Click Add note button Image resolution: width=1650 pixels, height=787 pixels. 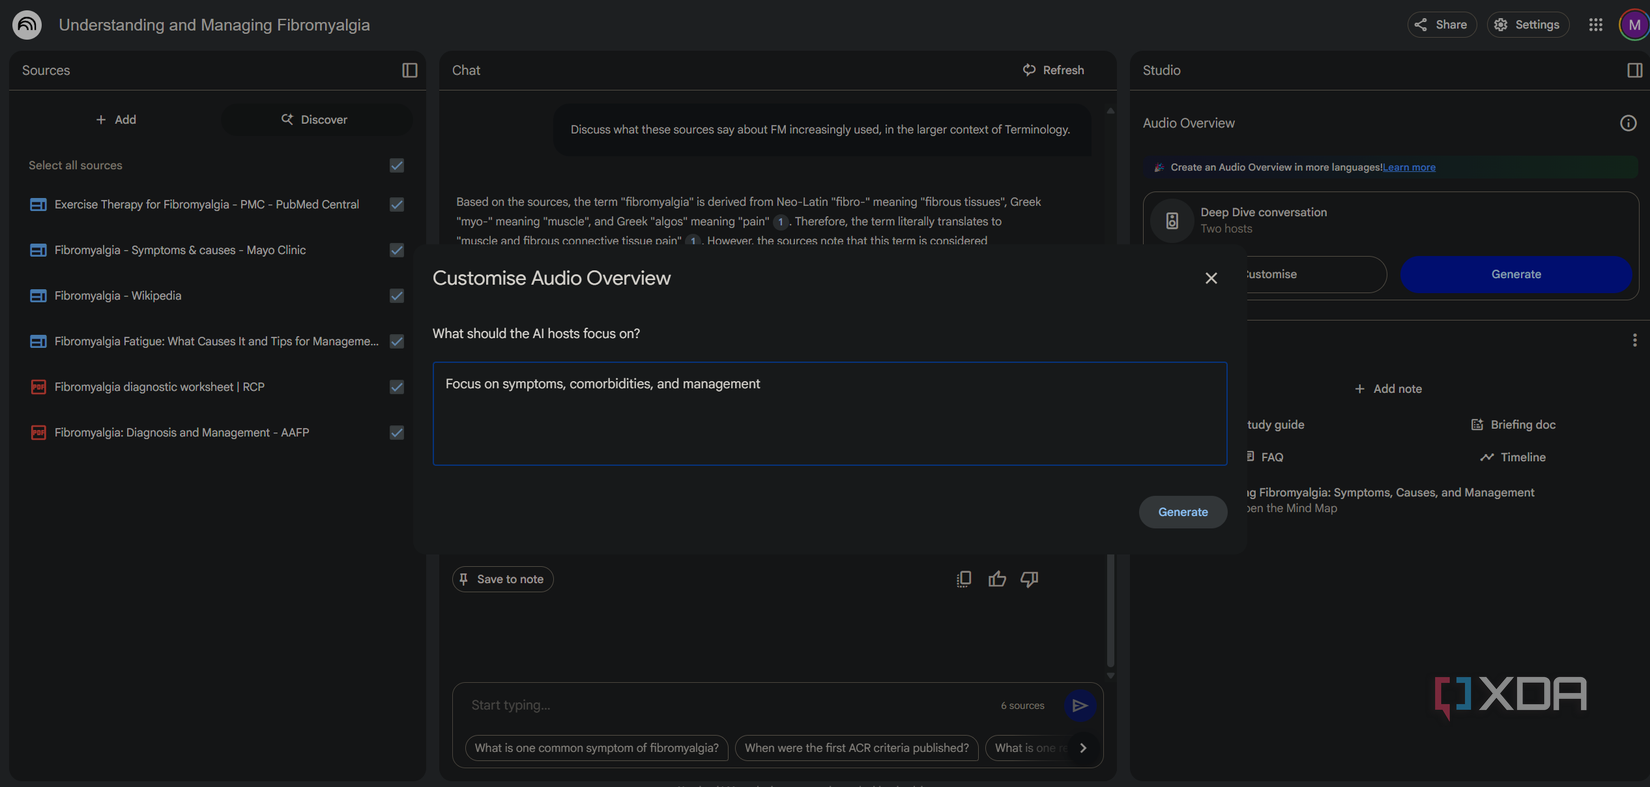pos(1388,389)
